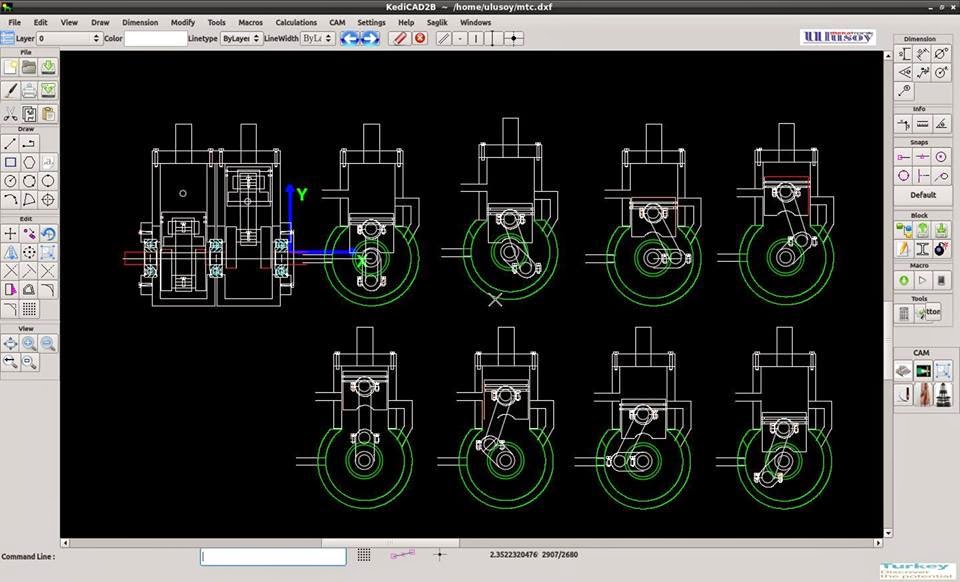Open the CAM menu
This screenshot has width=960, height=582.
337,22
